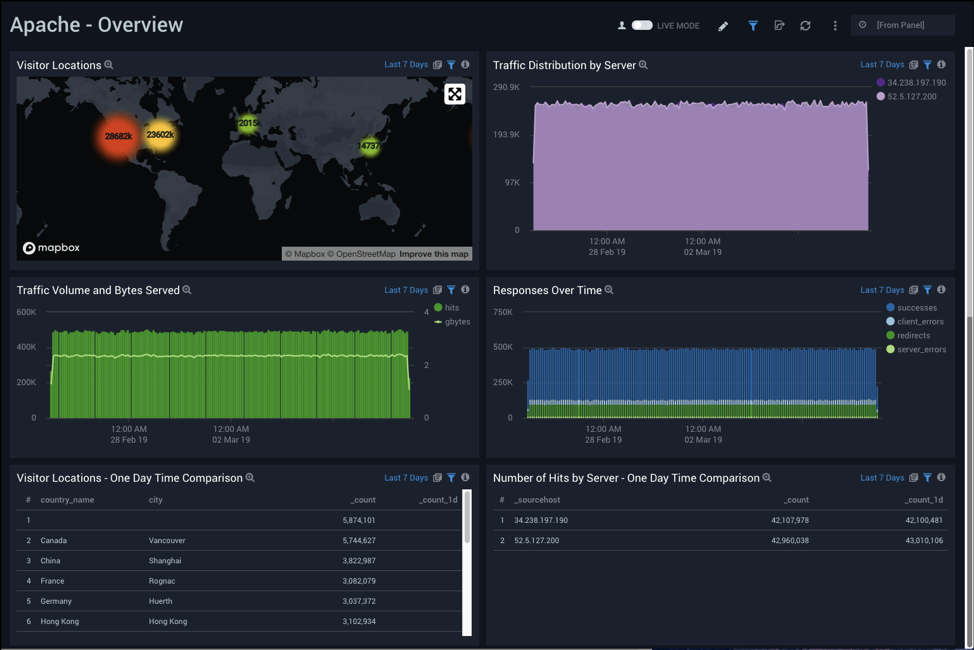Viewport: 974px width, 650px height.
Task: Open the three-dot overflow menu in the toolbar
Action: tap(835, 25)
